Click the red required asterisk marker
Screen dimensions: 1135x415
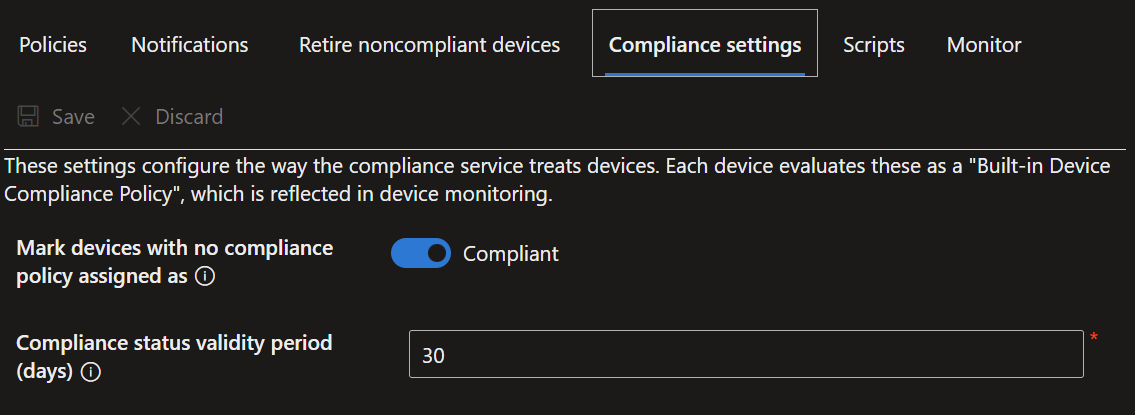[1094, 338]
